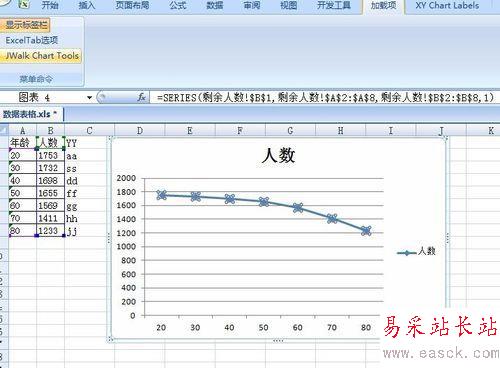Image resolution: width=500 pixels, height=368 pixels.
Task: Click age cell with value 20
Action: (22, 156)
